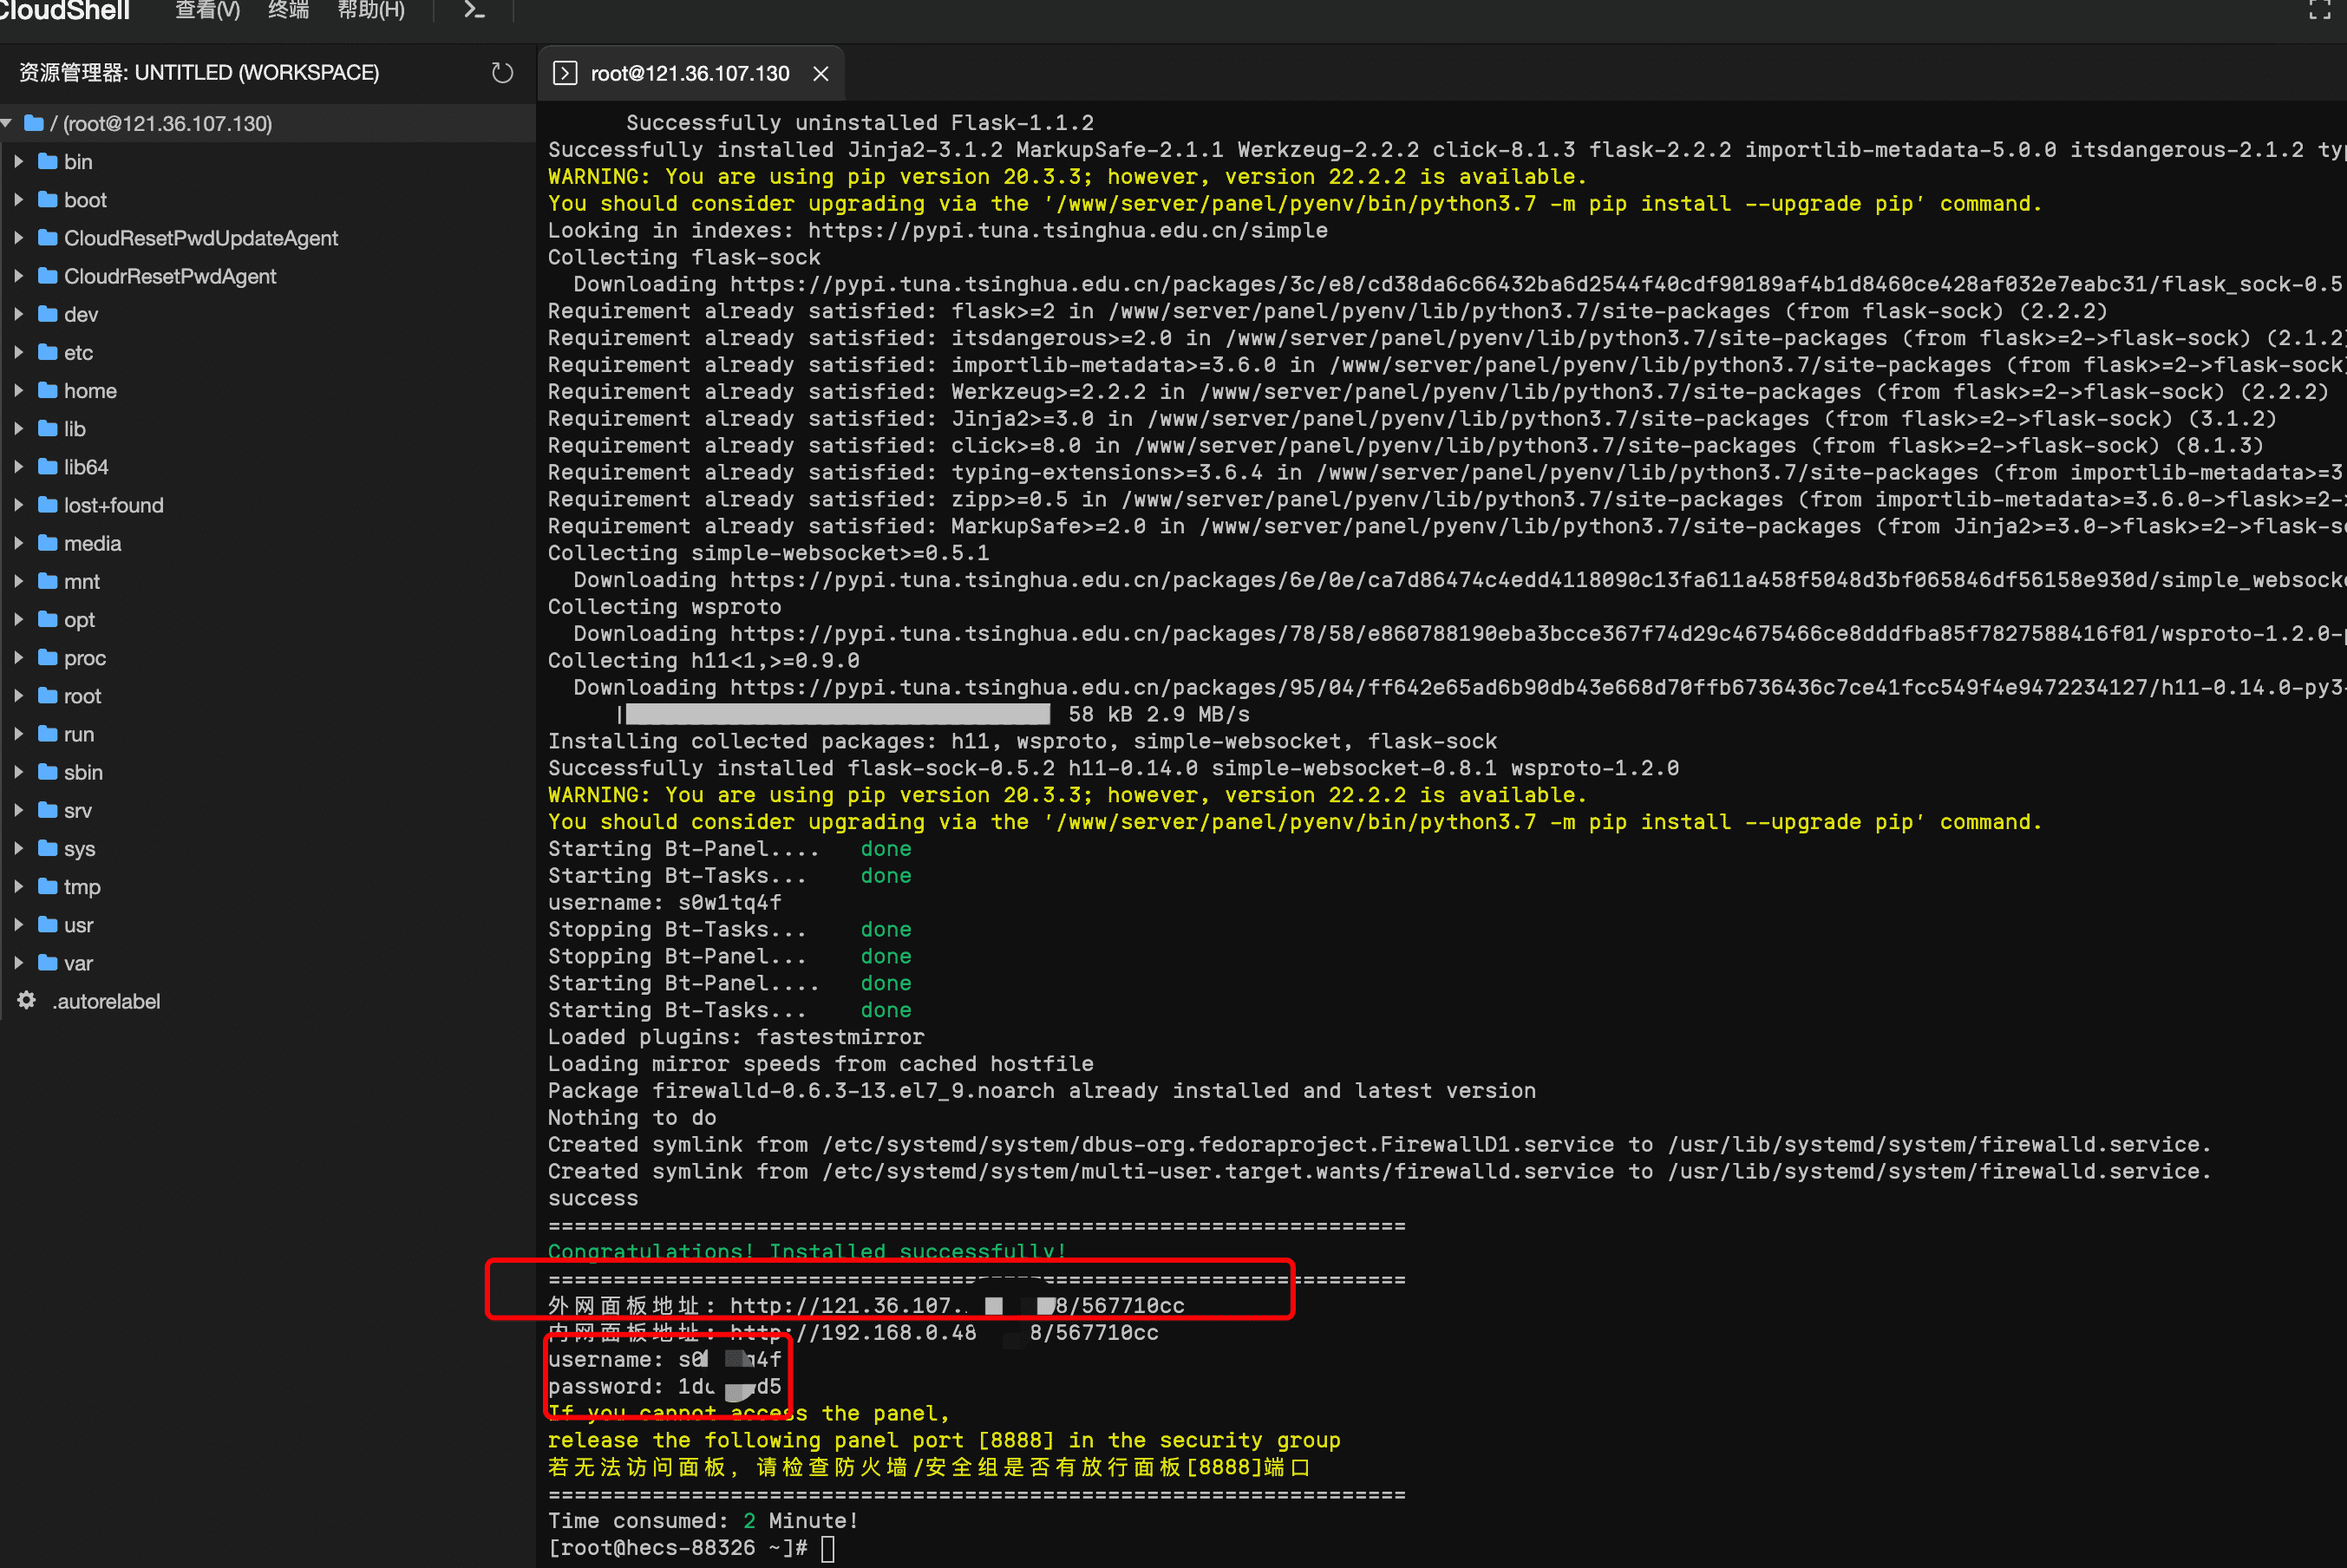Close the root@121.36.107.130 terminal tab
This screenshot has height=1568, width=2347.
(x=821, y=73)
